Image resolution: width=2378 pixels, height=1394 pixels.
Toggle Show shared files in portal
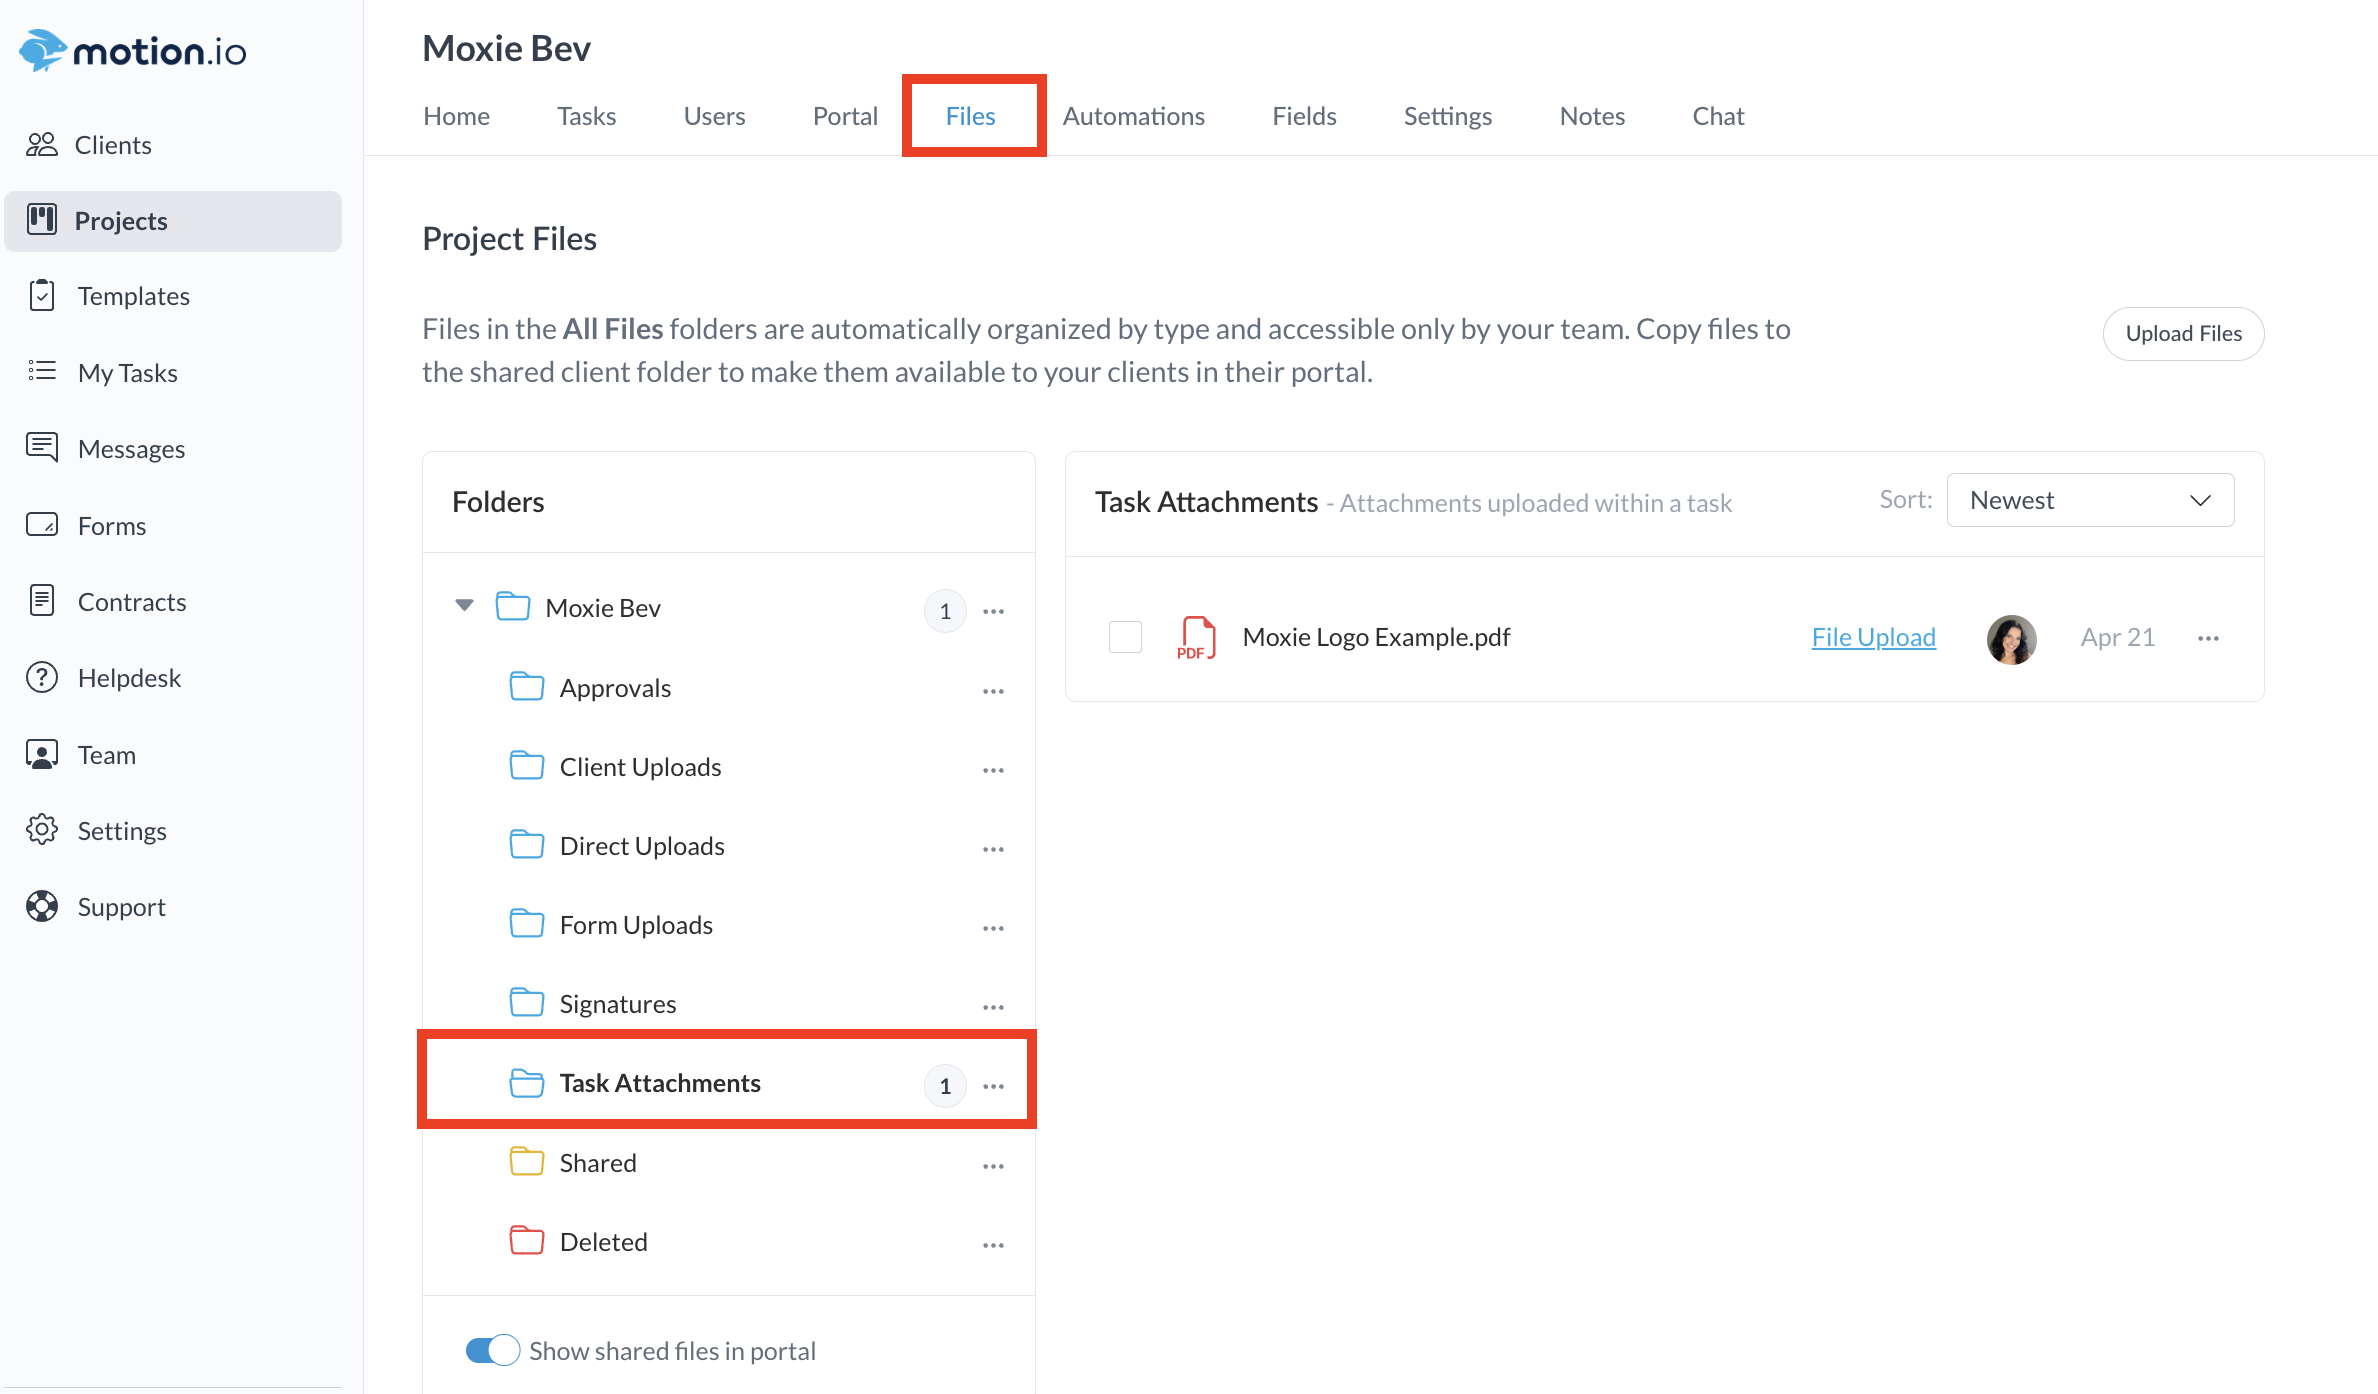pyautogui.click(x=492, y=1350)
